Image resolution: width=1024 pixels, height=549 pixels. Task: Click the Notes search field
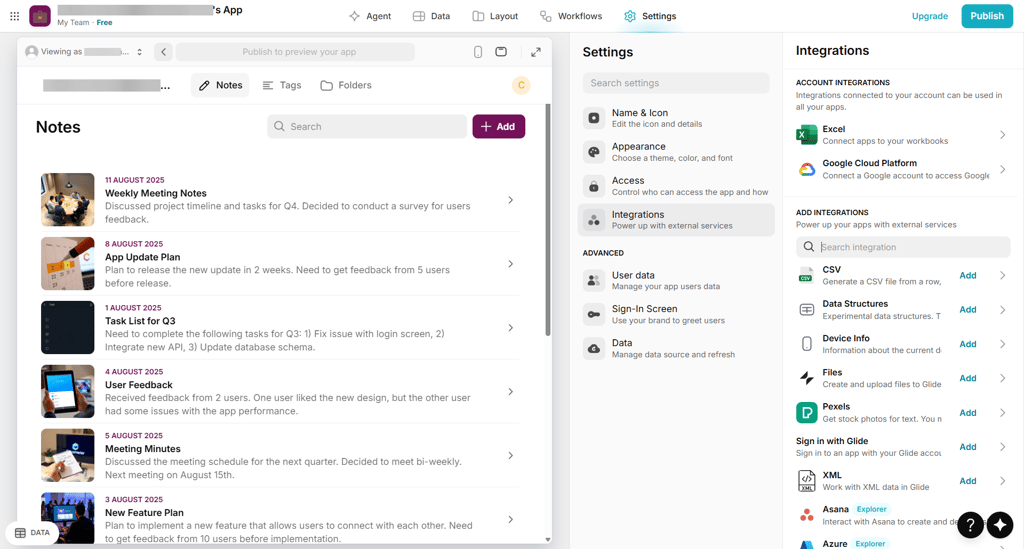(367, 127)
